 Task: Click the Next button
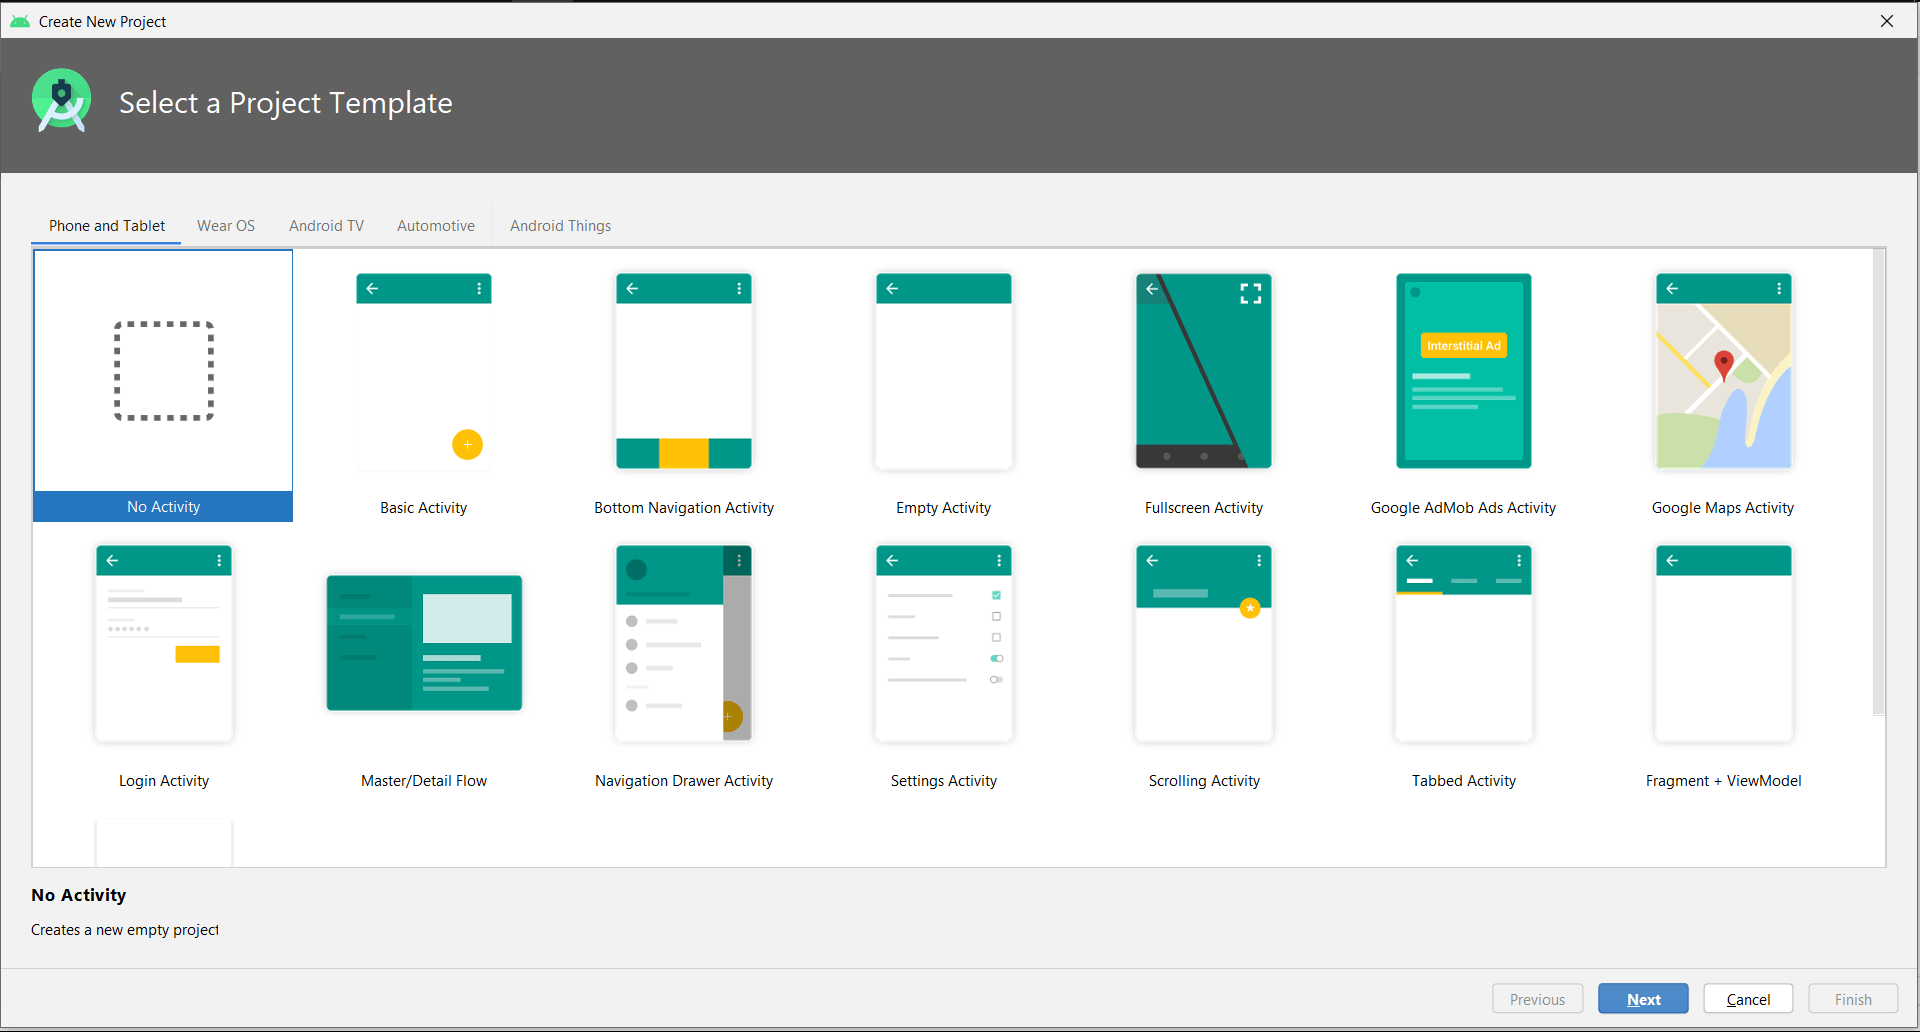pyautogui.click(x=1643, y=999)
